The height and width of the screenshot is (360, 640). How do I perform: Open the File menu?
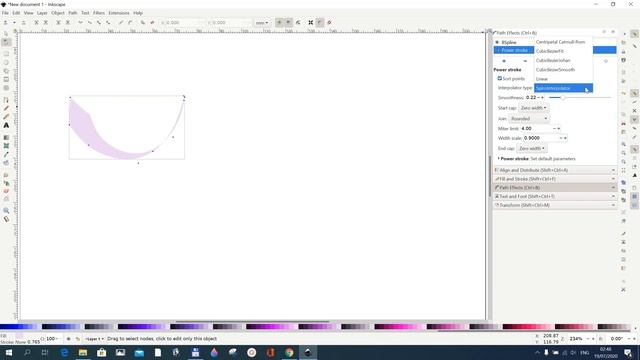(5, 13)
